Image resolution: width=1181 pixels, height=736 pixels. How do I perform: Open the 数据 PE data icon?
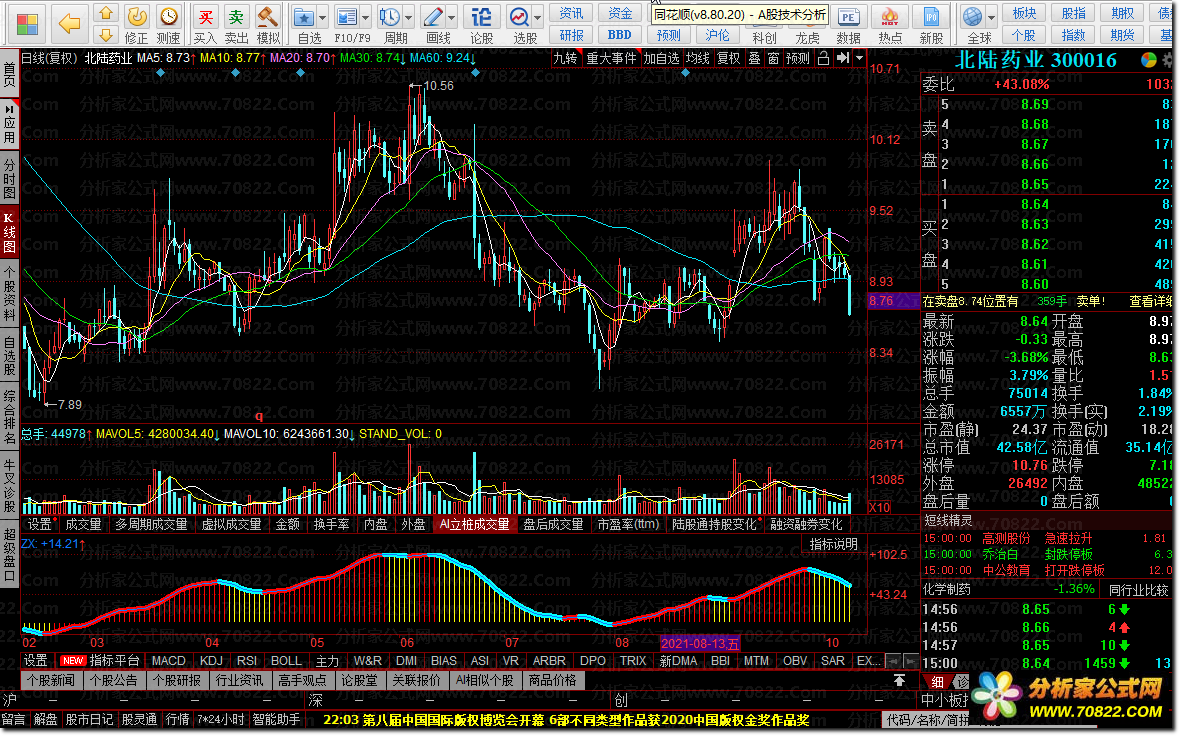click(x=848, y=24)
